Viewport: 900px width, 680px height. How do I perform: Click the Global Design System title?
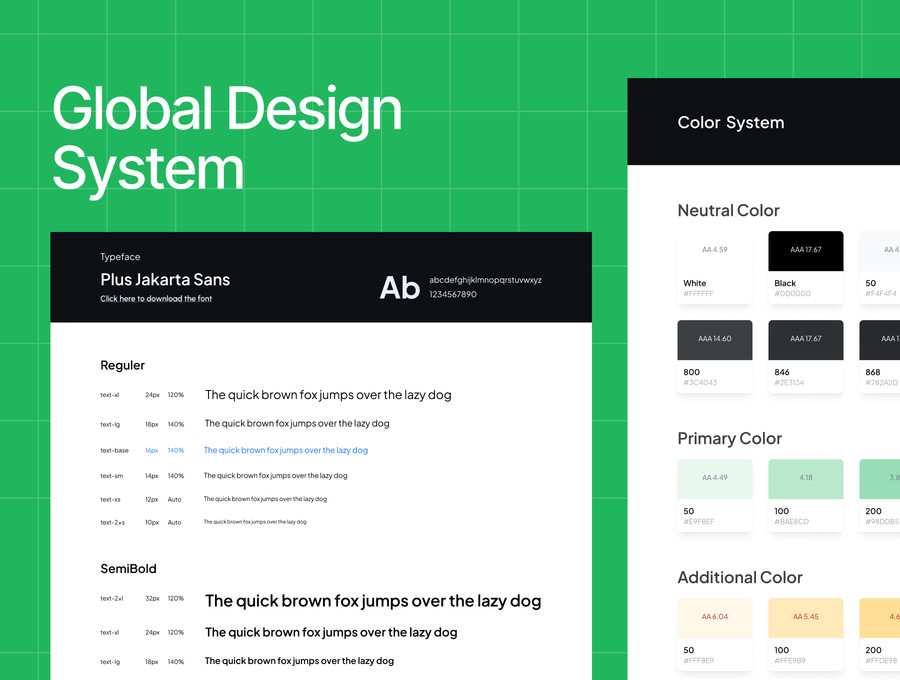tap(227, 138)
